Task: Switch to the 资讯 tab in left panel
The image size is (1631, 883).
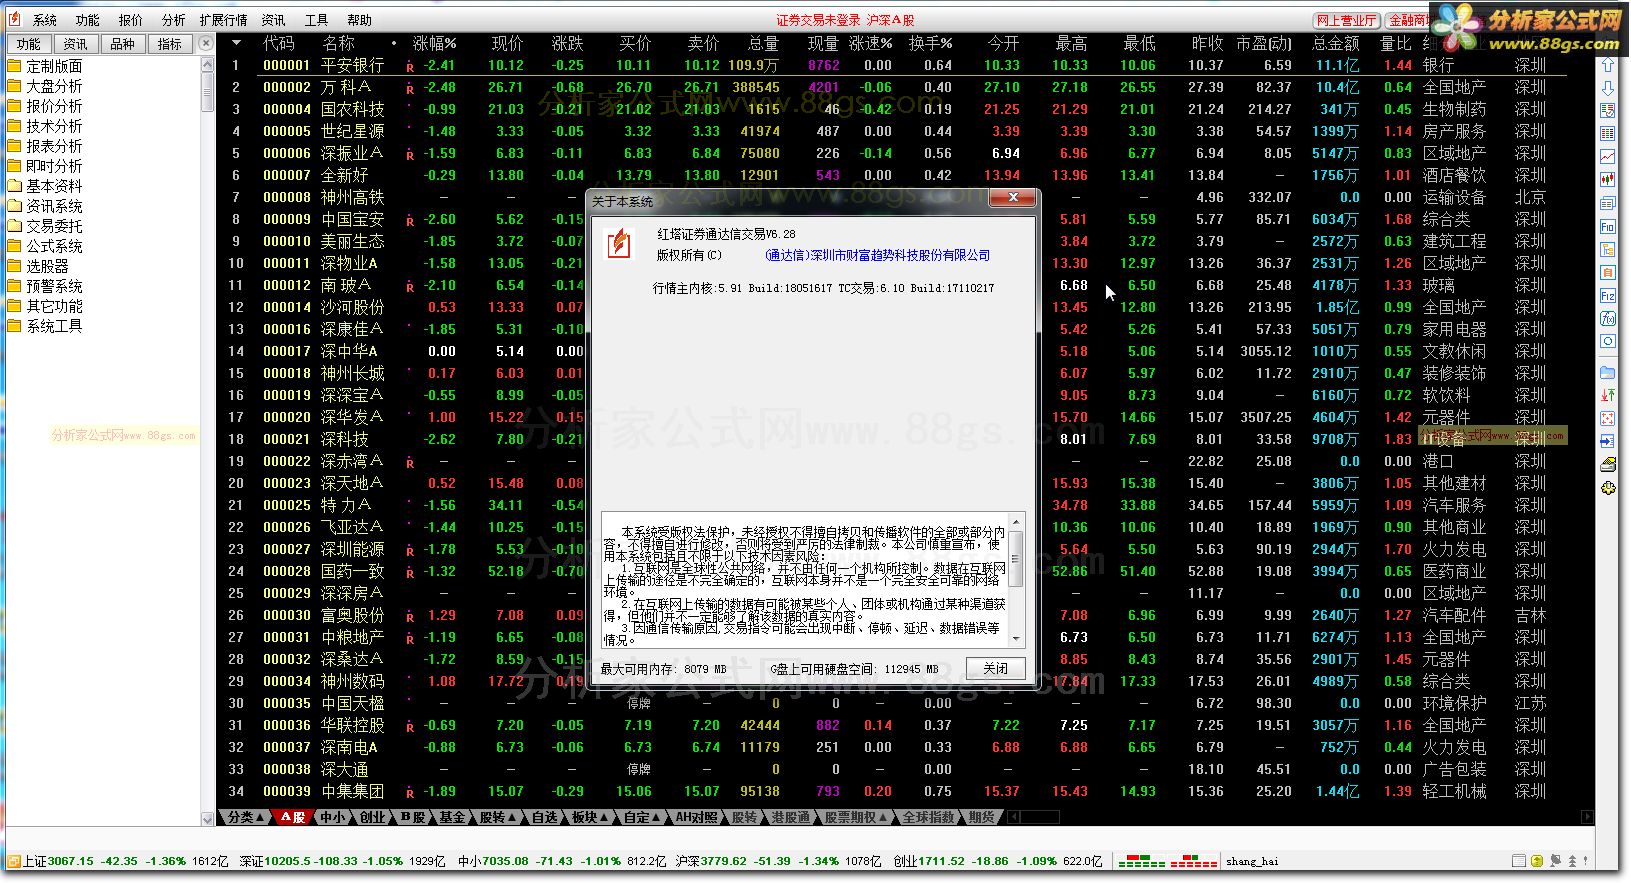Action: point(76,44)
